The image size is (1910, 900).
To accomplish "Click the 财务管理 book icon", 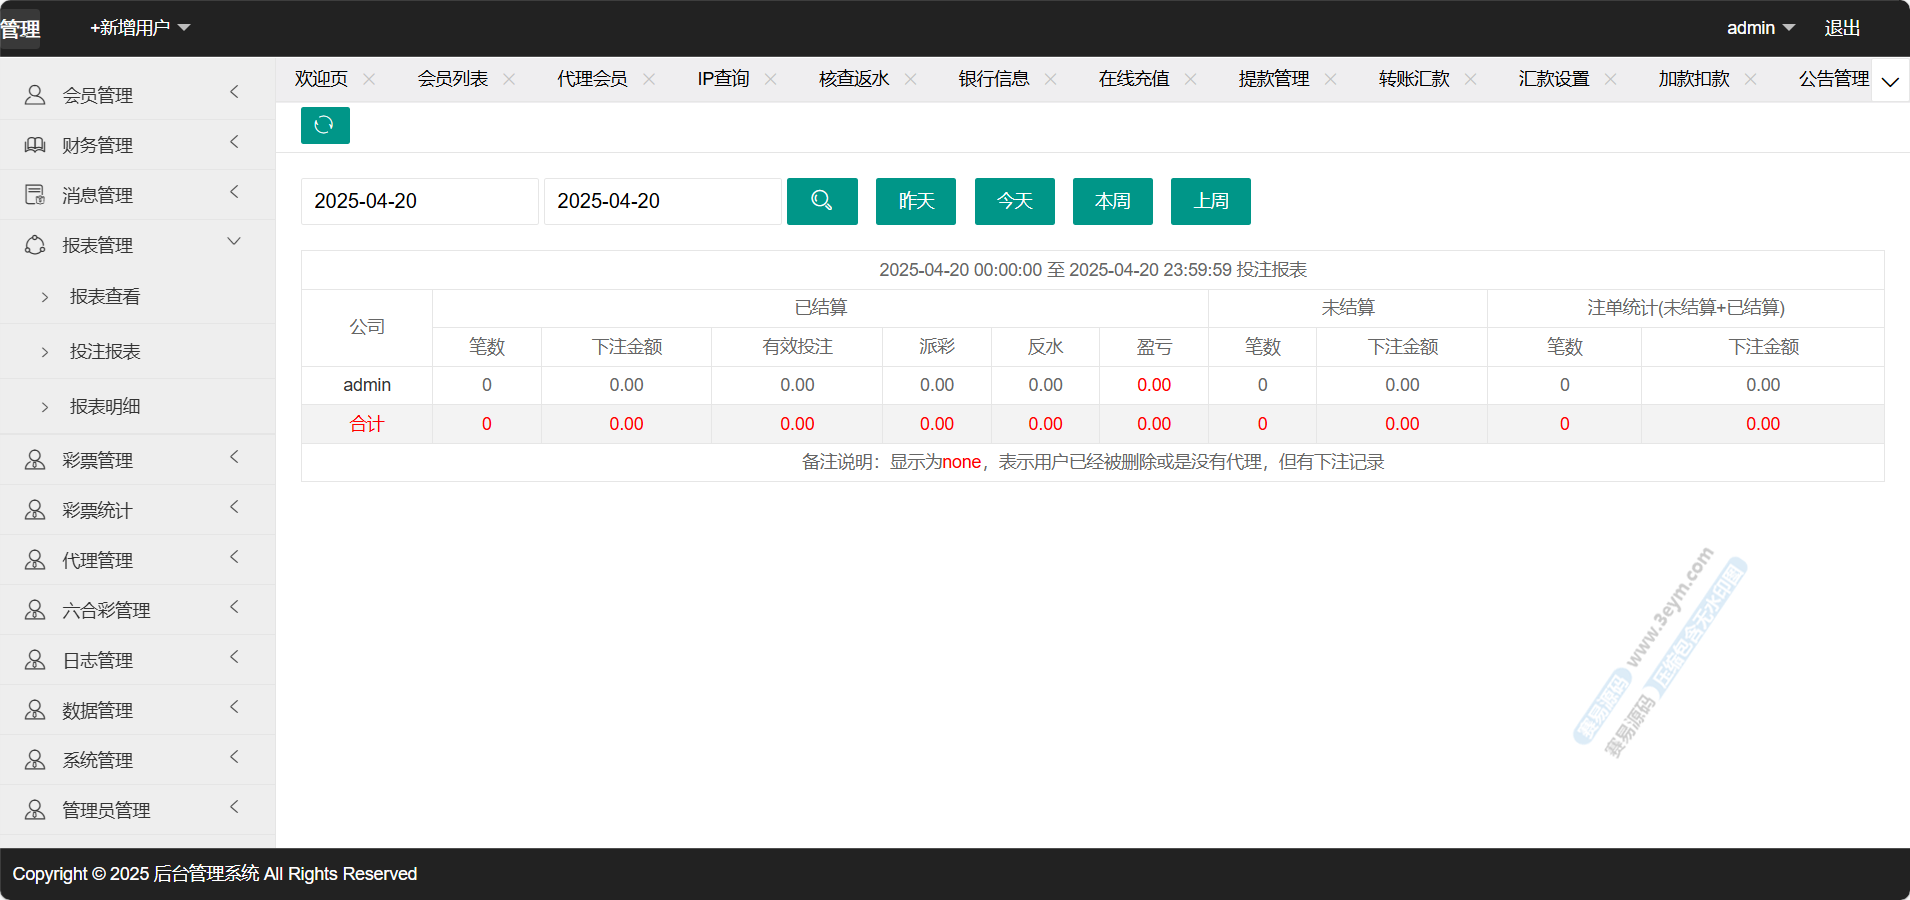I will (35, 145).
